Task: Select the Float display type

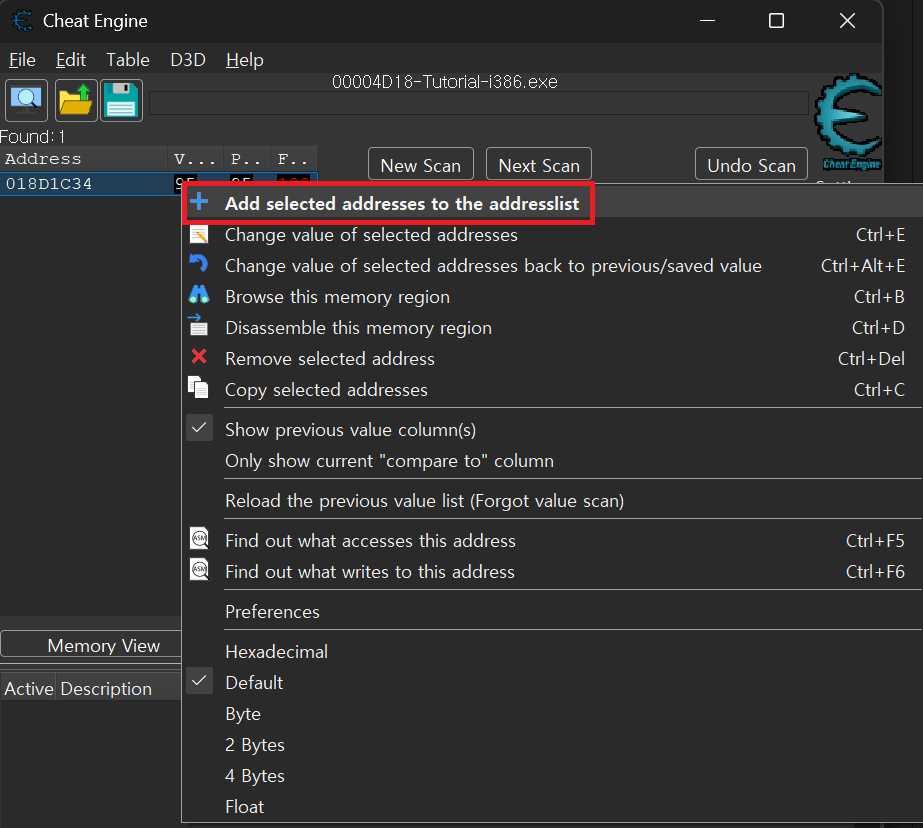Action: [245, 807]
